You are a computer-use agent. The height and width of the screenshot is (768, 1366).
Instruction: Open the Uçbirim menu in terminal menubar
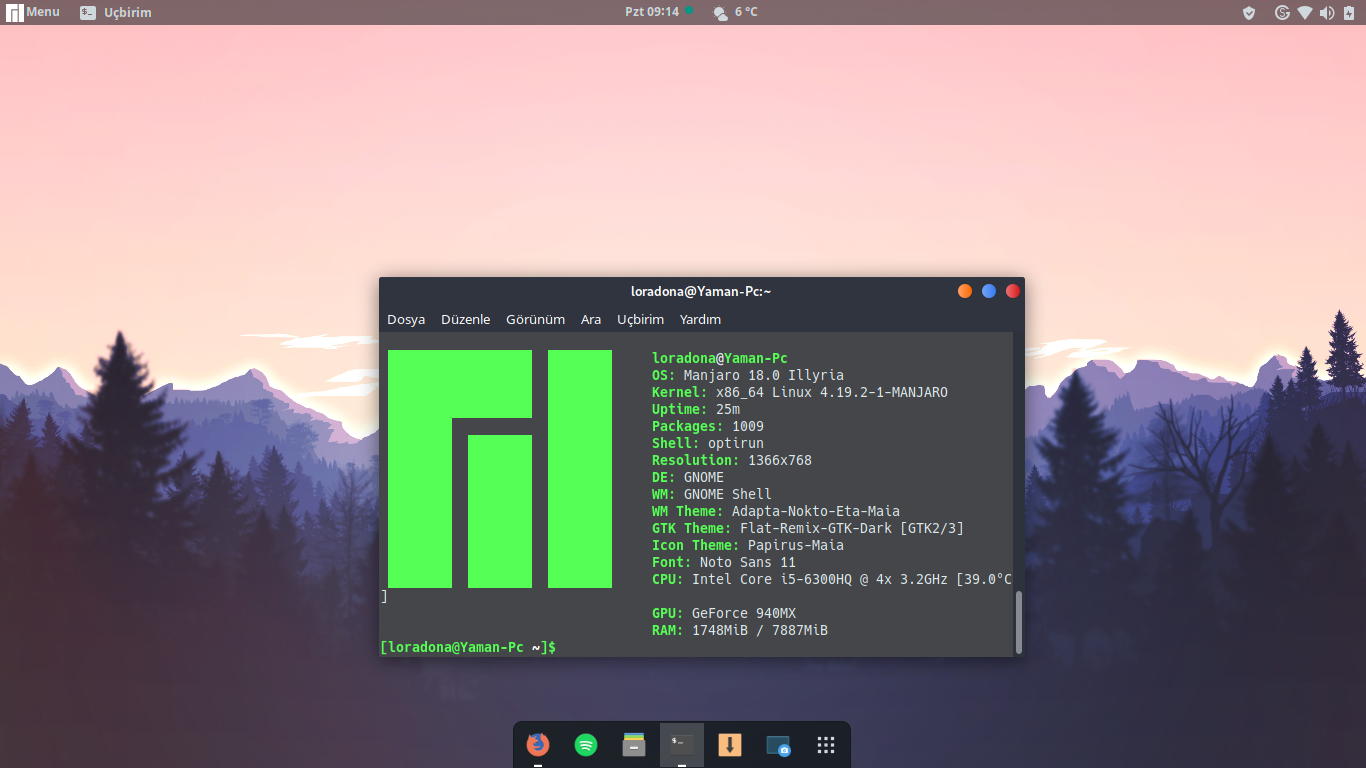point(640,319)
